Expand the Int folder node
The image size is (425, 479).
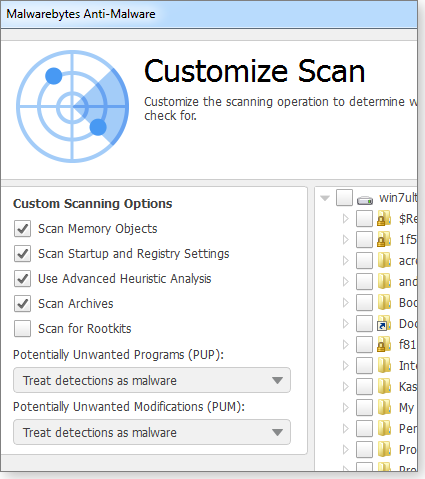pos(346,366)
